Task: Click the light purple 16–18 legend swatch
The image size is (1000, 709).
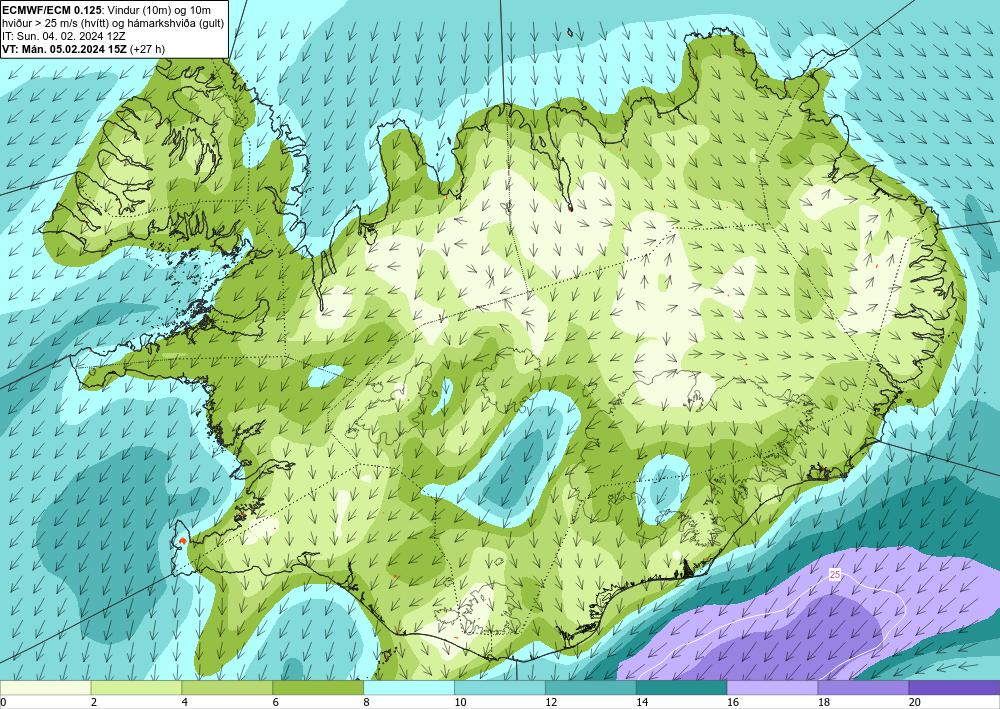Action: [x=772, y=687]
